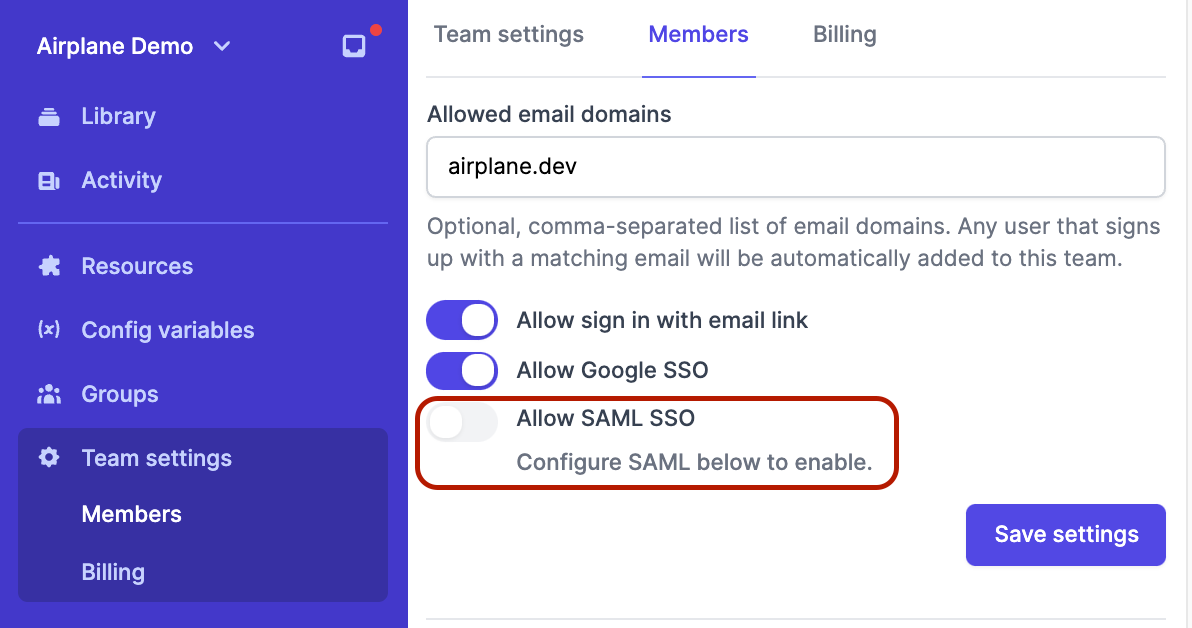
Task: Click the Groups people icon
Action: 49,394
